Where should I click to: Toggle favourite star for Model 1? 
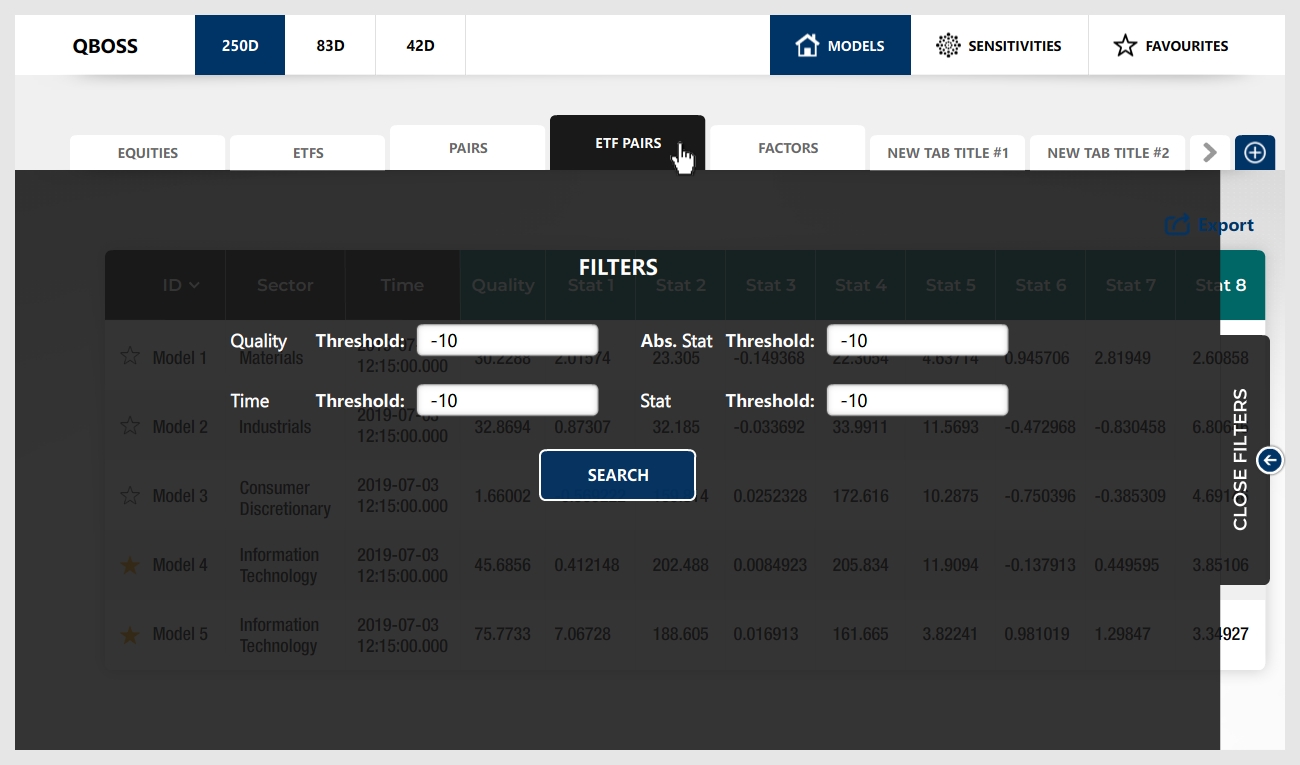tap(130, 357)
